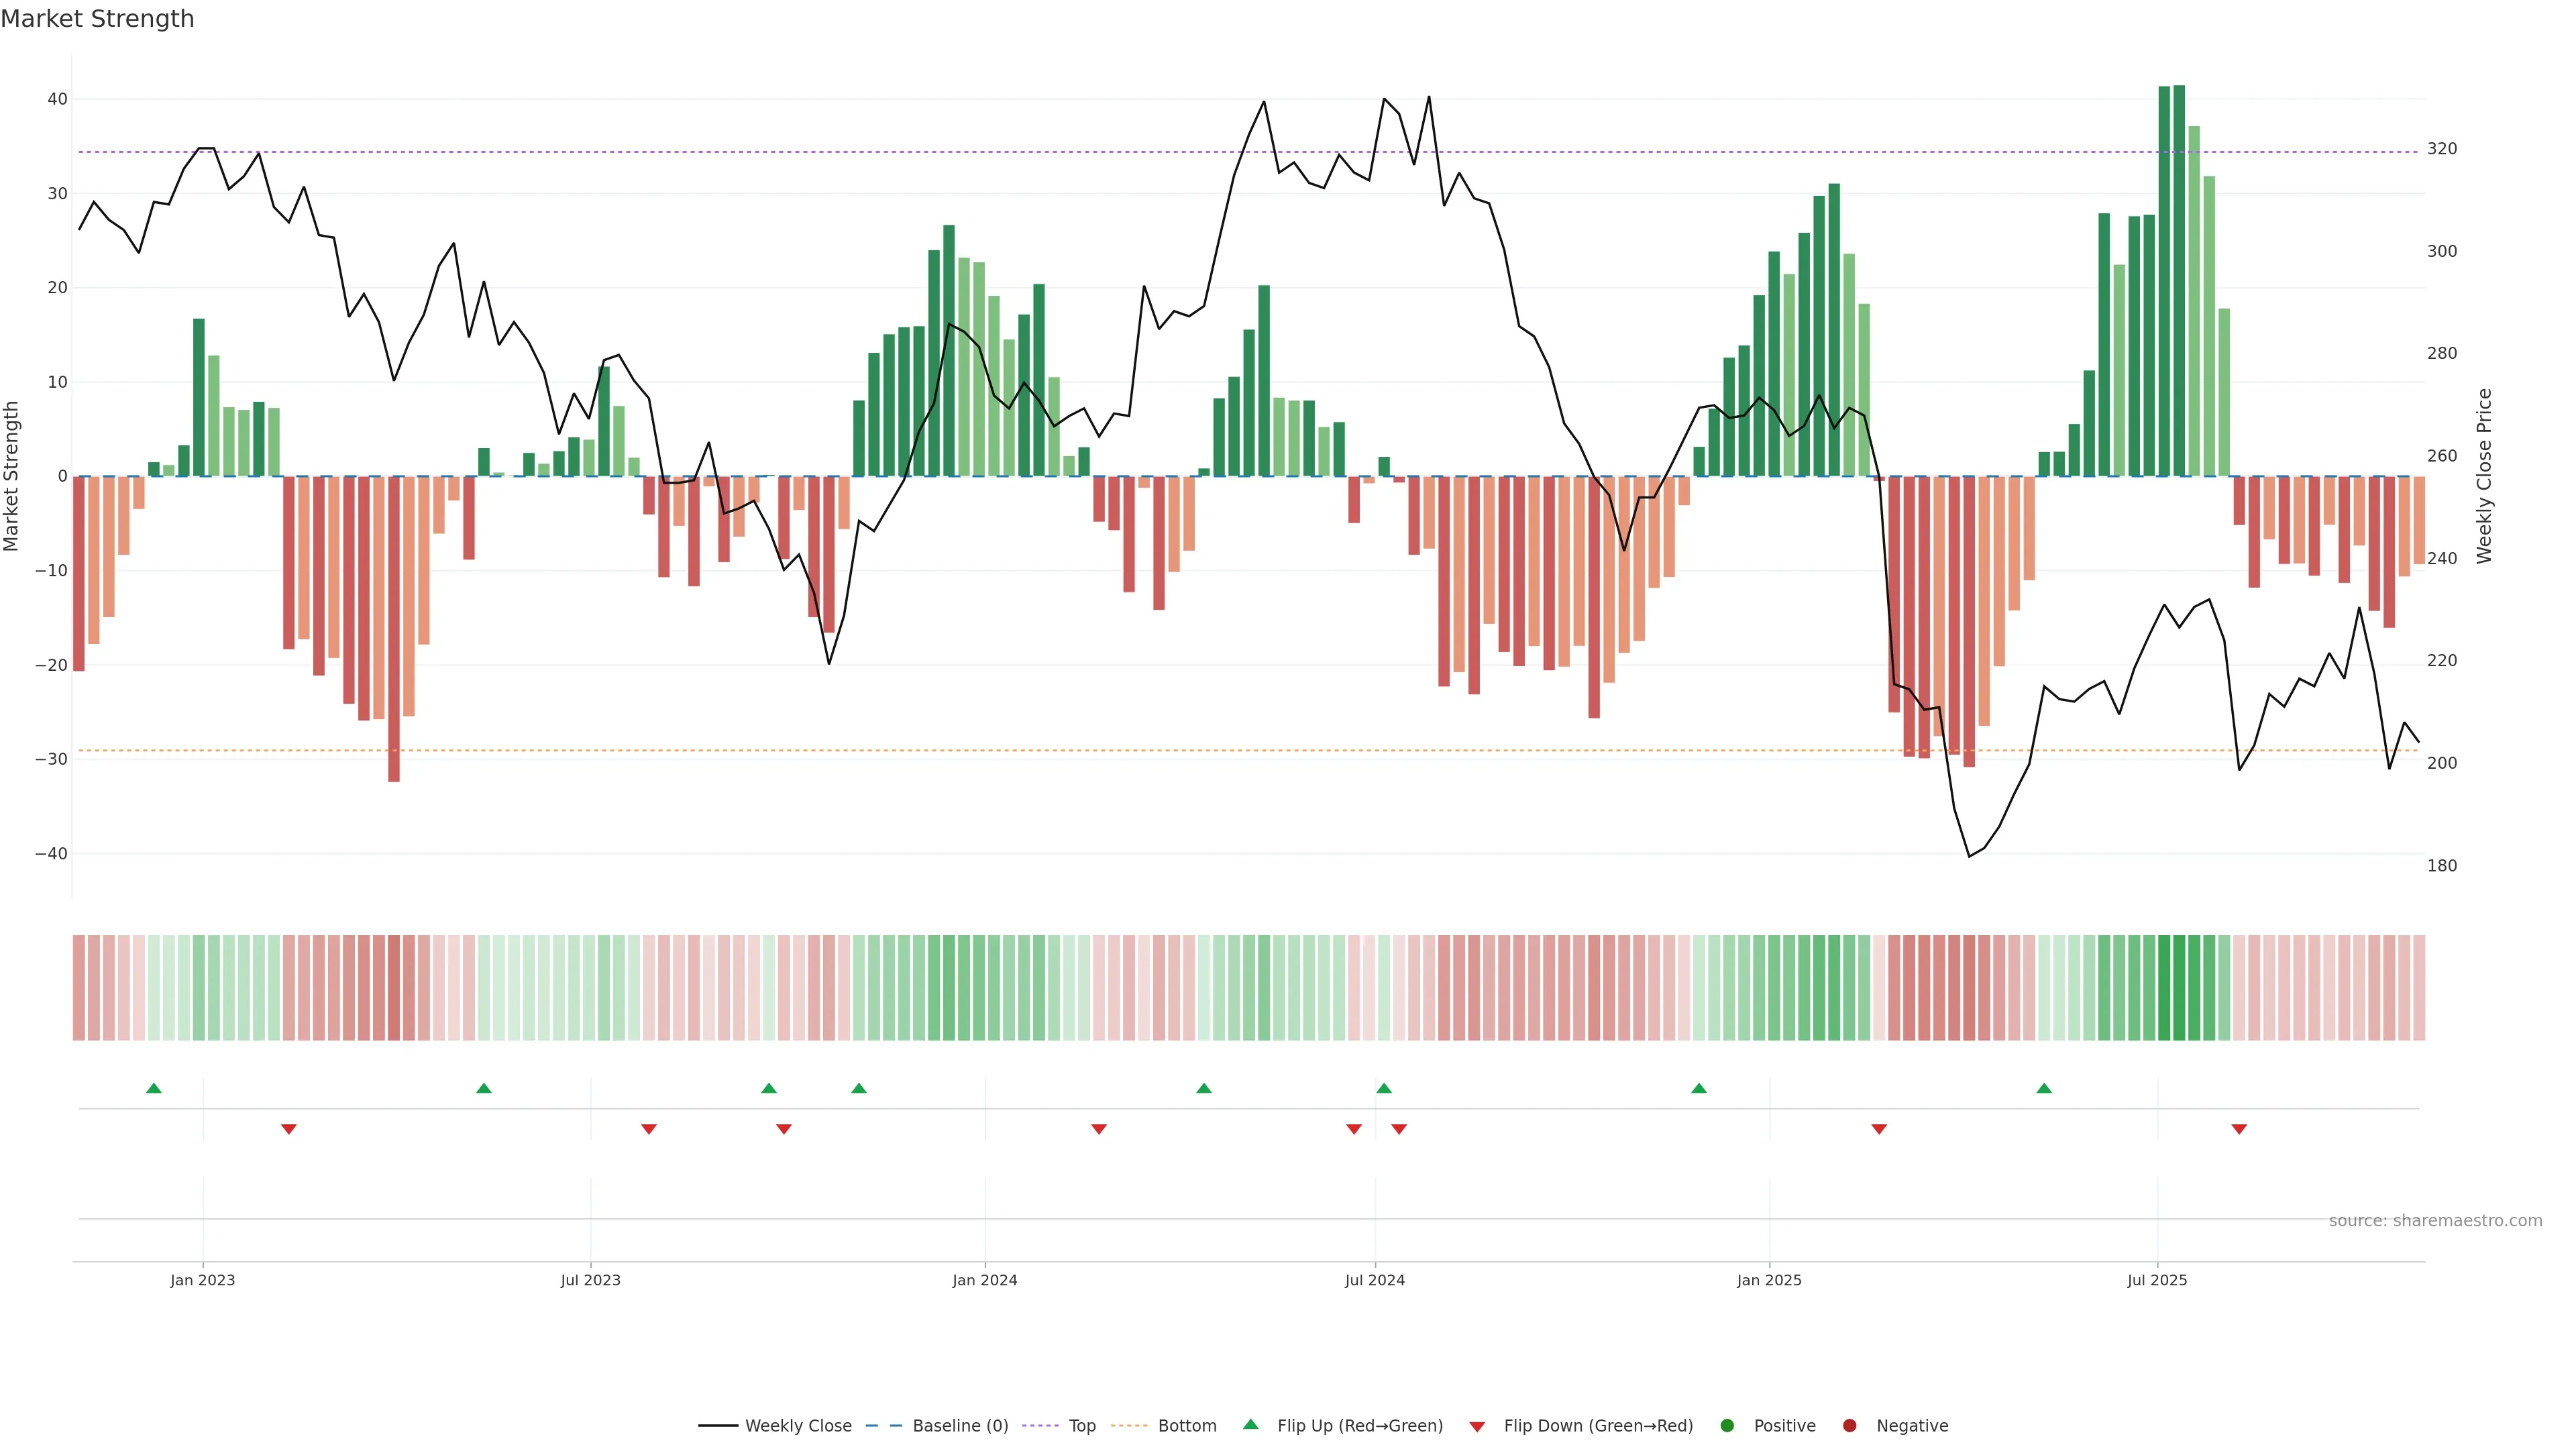Click the Jul 2025 x-axis label

[x=2157, y=1281]
